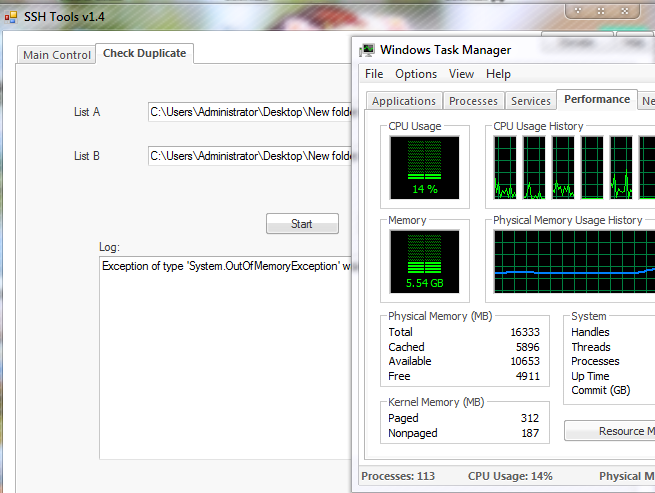Click the Start button in SSH Tools
655x493 pixels.
[x=302, y=224]
